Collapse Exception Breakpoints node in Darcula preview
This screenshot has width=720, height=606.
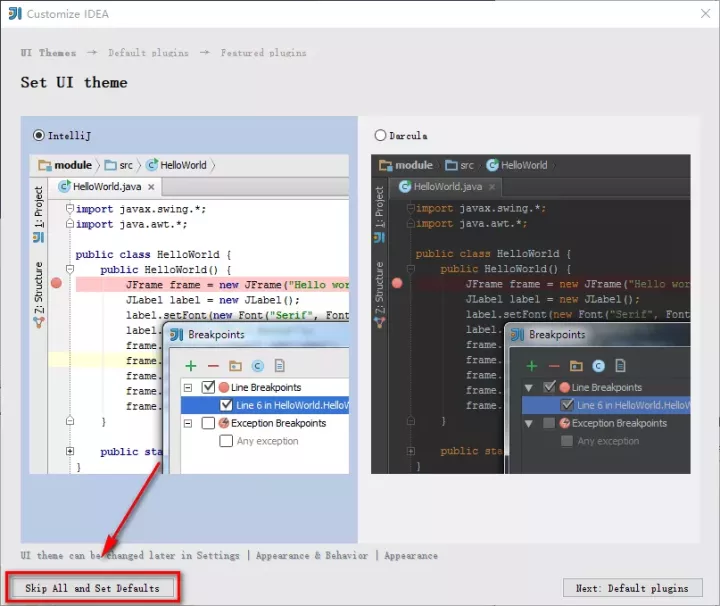pyautogui.click(x=529, y=423)
